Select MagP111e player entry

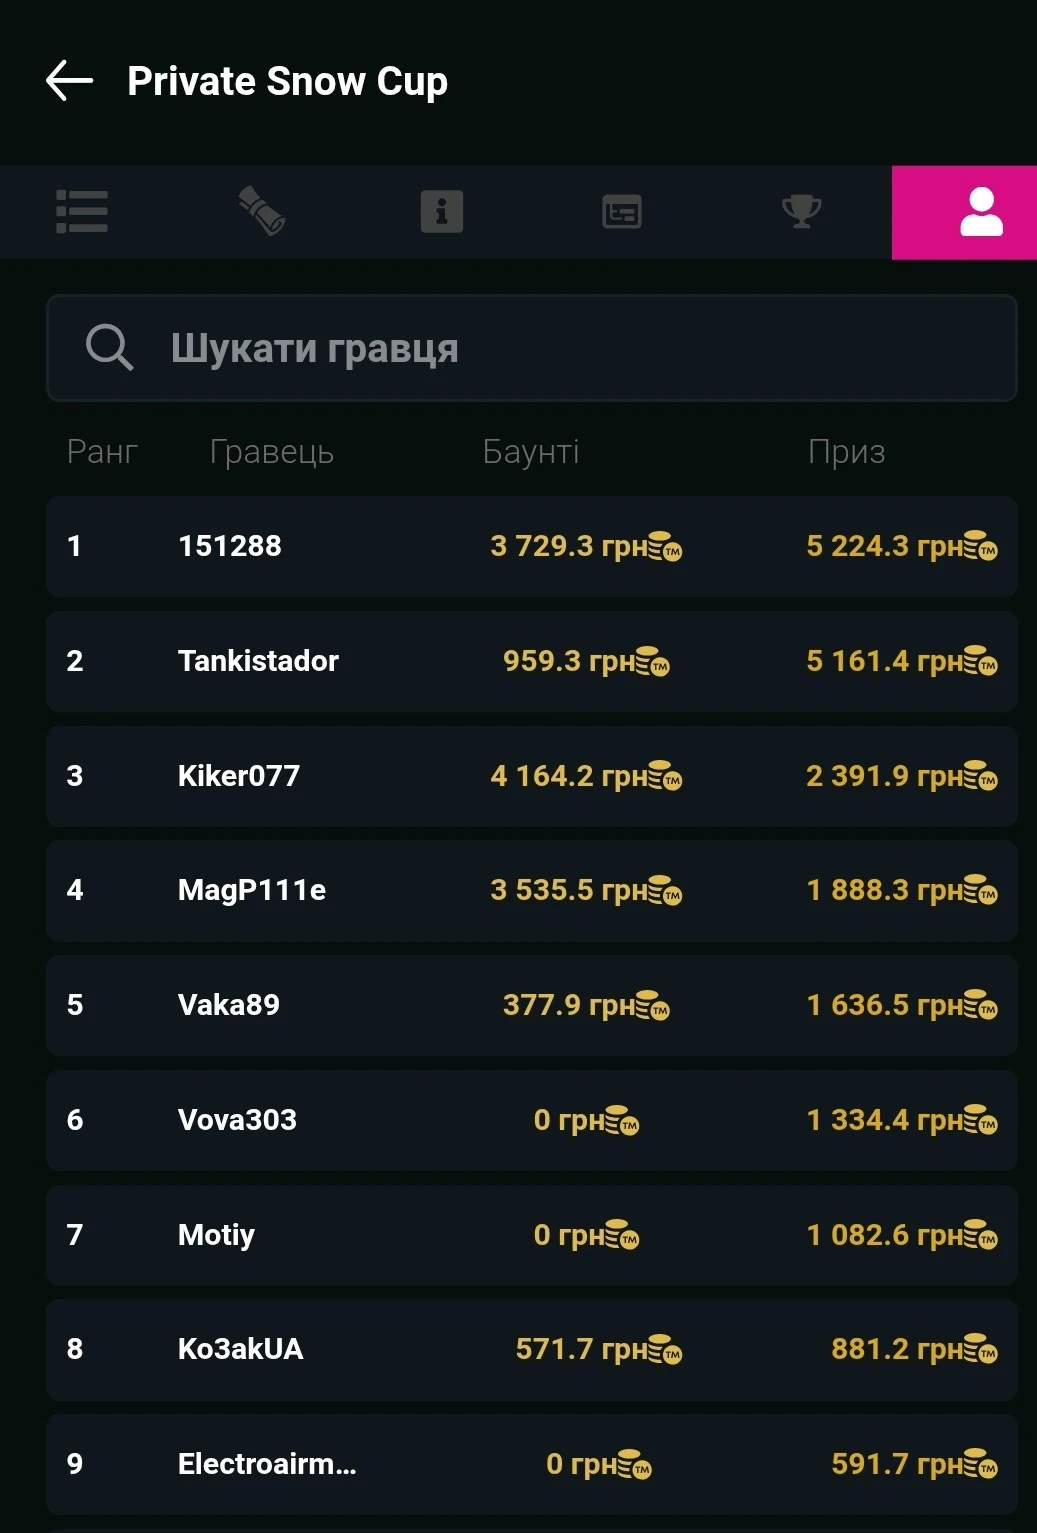pos(531,890)
